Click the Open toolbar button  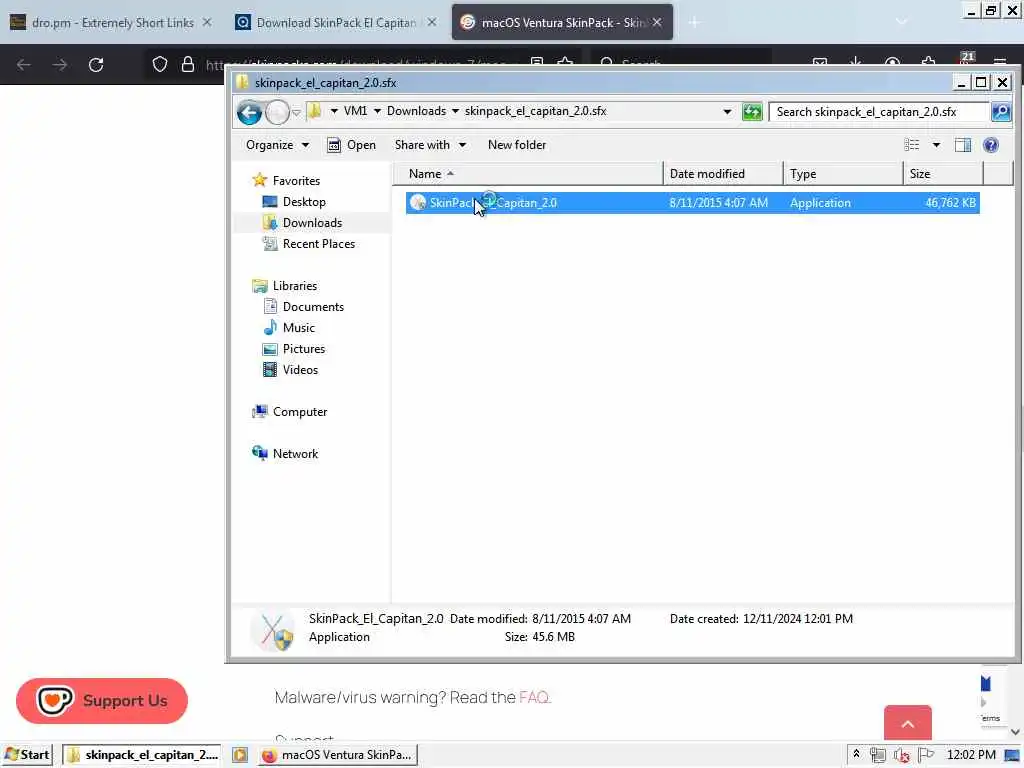351,145
